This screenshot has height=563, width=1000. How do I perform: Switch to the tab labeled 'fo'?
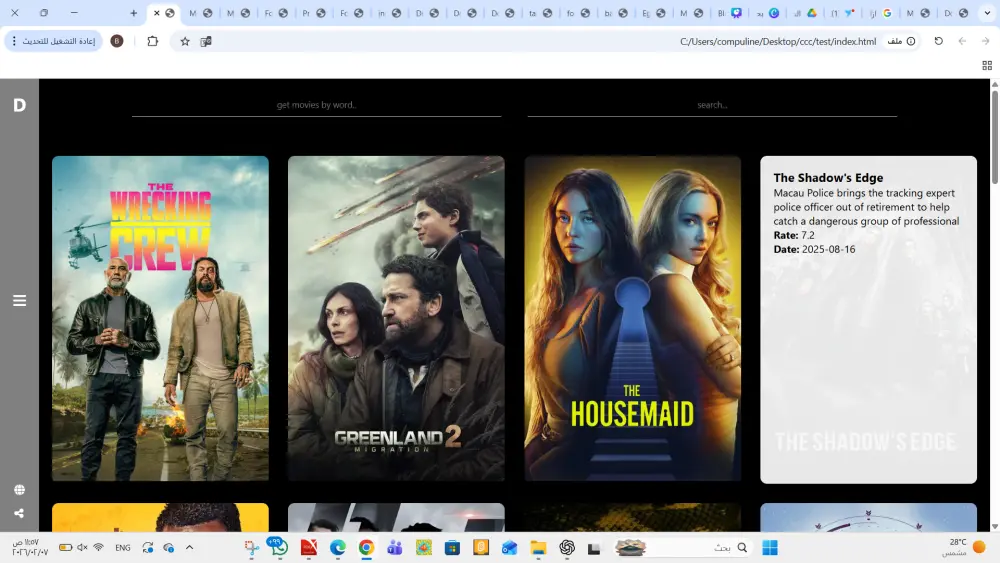click(577, 13)
